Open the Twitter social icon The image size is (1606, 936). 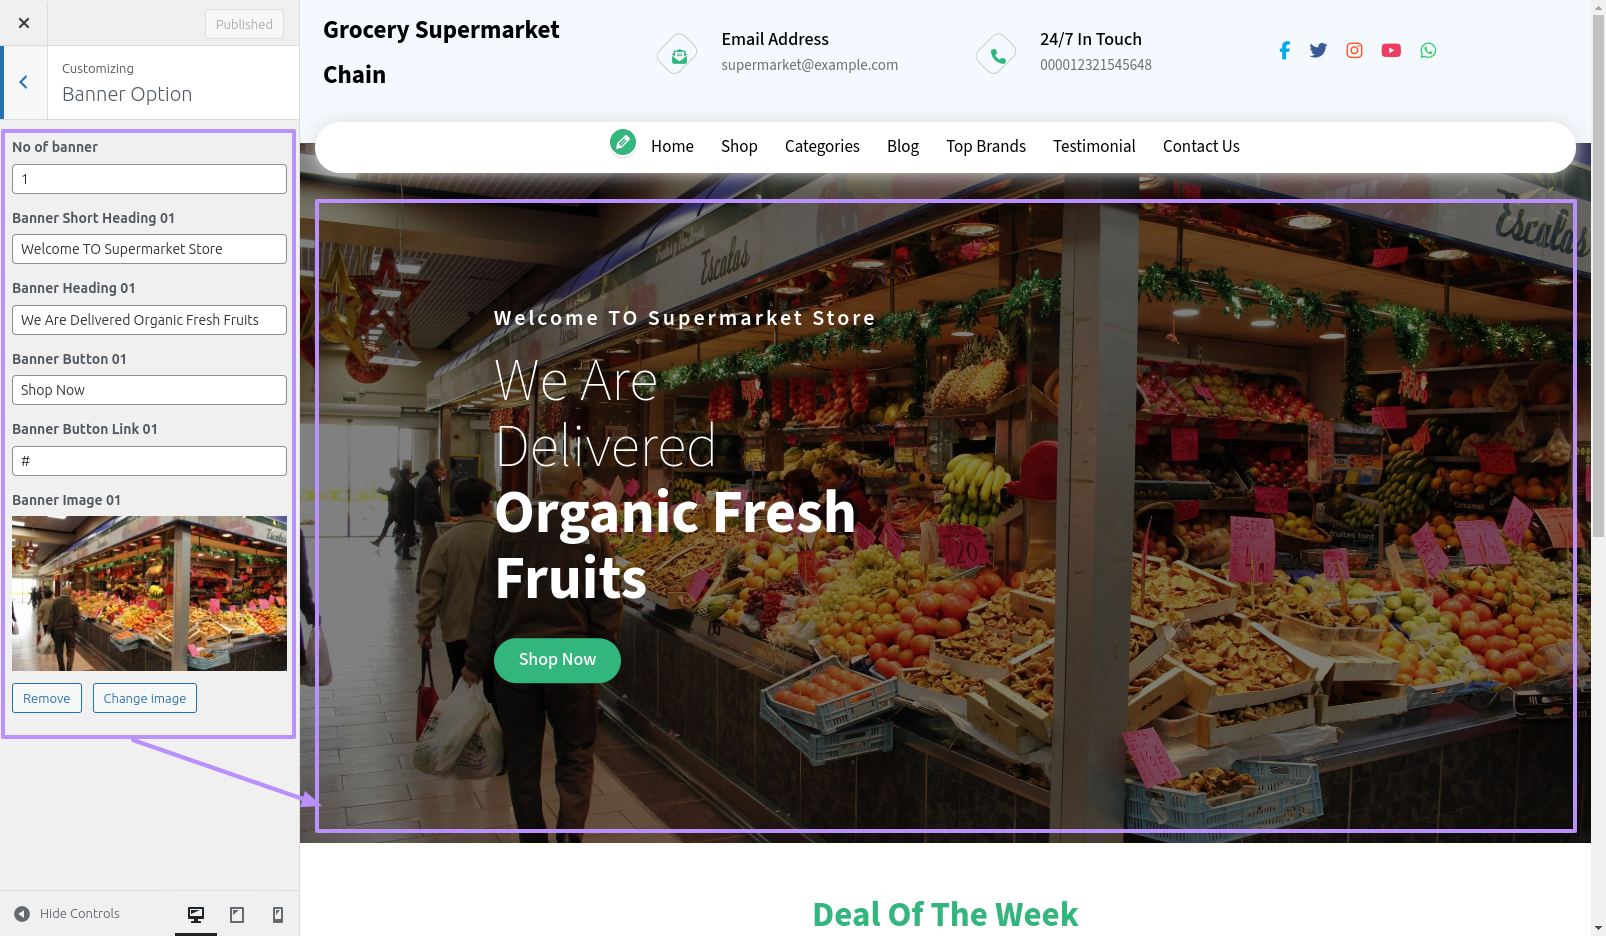pos(1318,50)
